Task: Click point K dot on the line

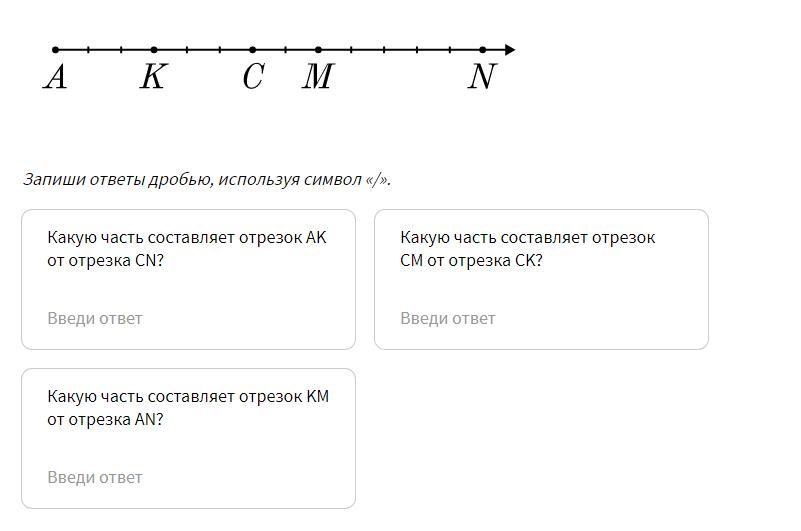Action: pyautogui.click(x=153, y=49)
